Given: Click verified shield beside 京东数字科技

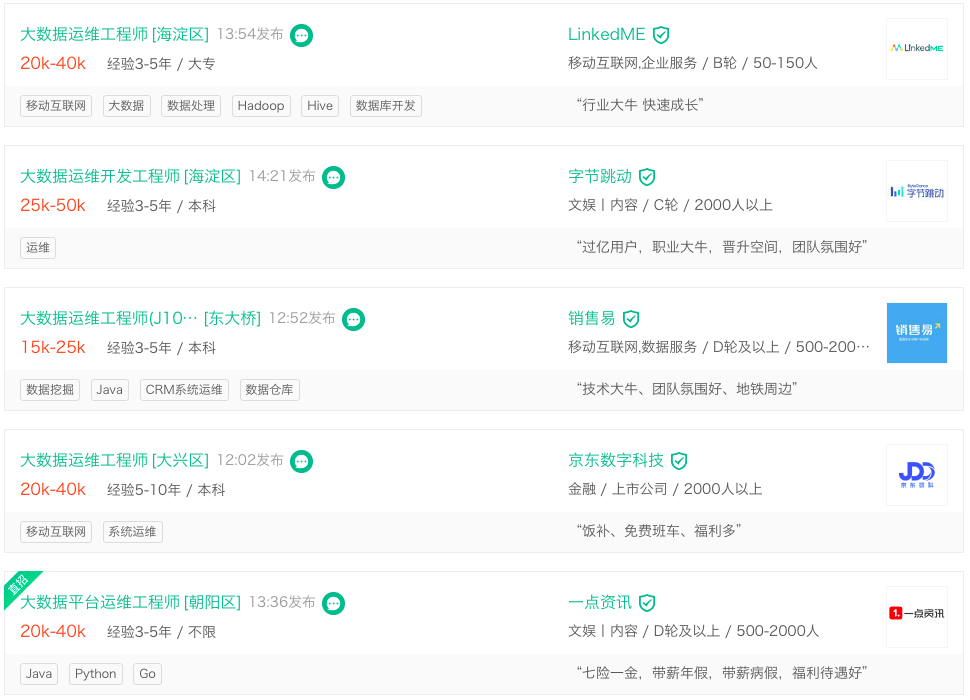Looking at the screenshot, I should click(679, 461).
